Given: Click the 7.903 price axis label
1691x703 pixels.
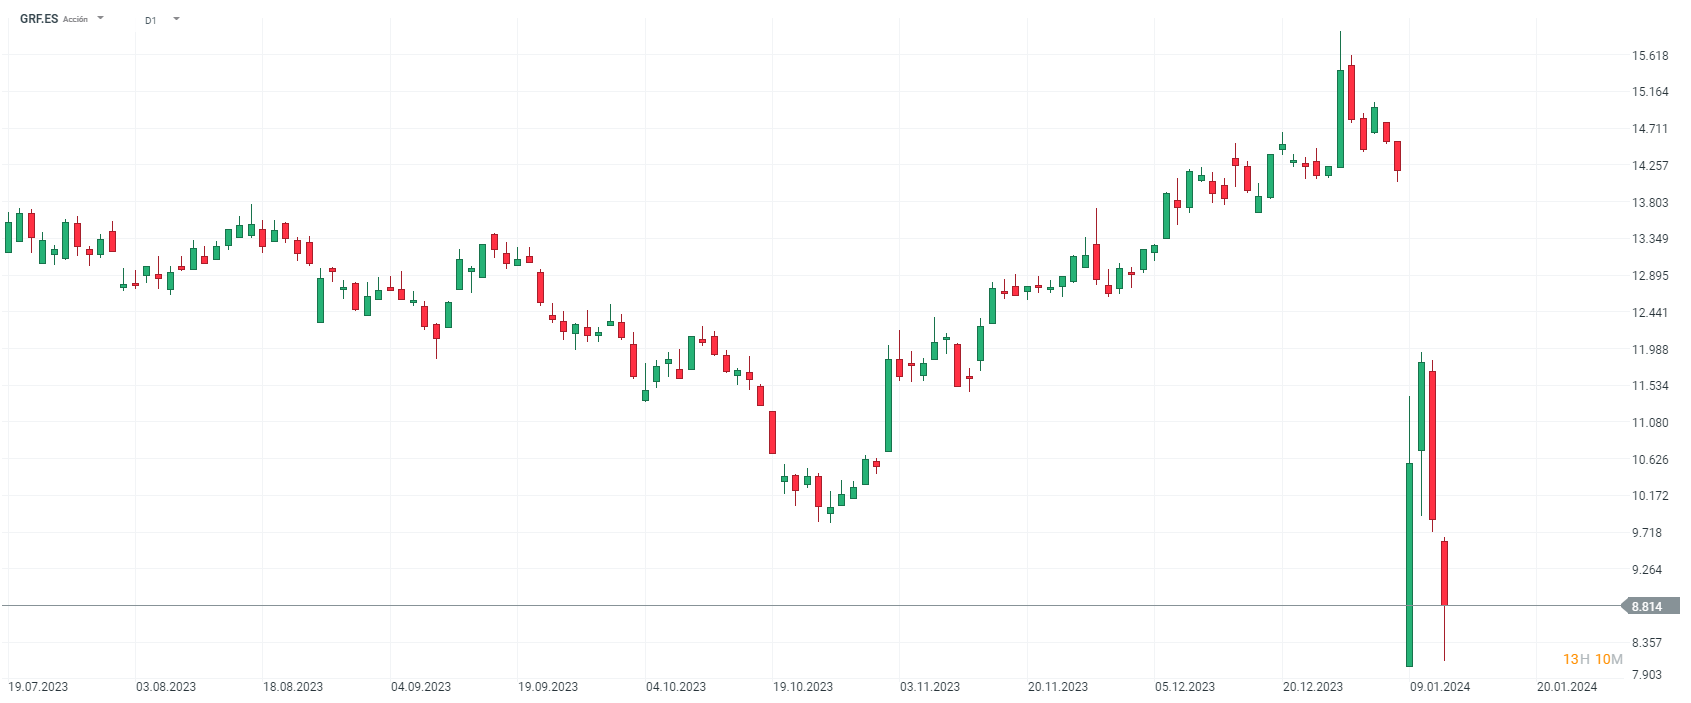Looking at the screenshot, I should coord(1647,675).
